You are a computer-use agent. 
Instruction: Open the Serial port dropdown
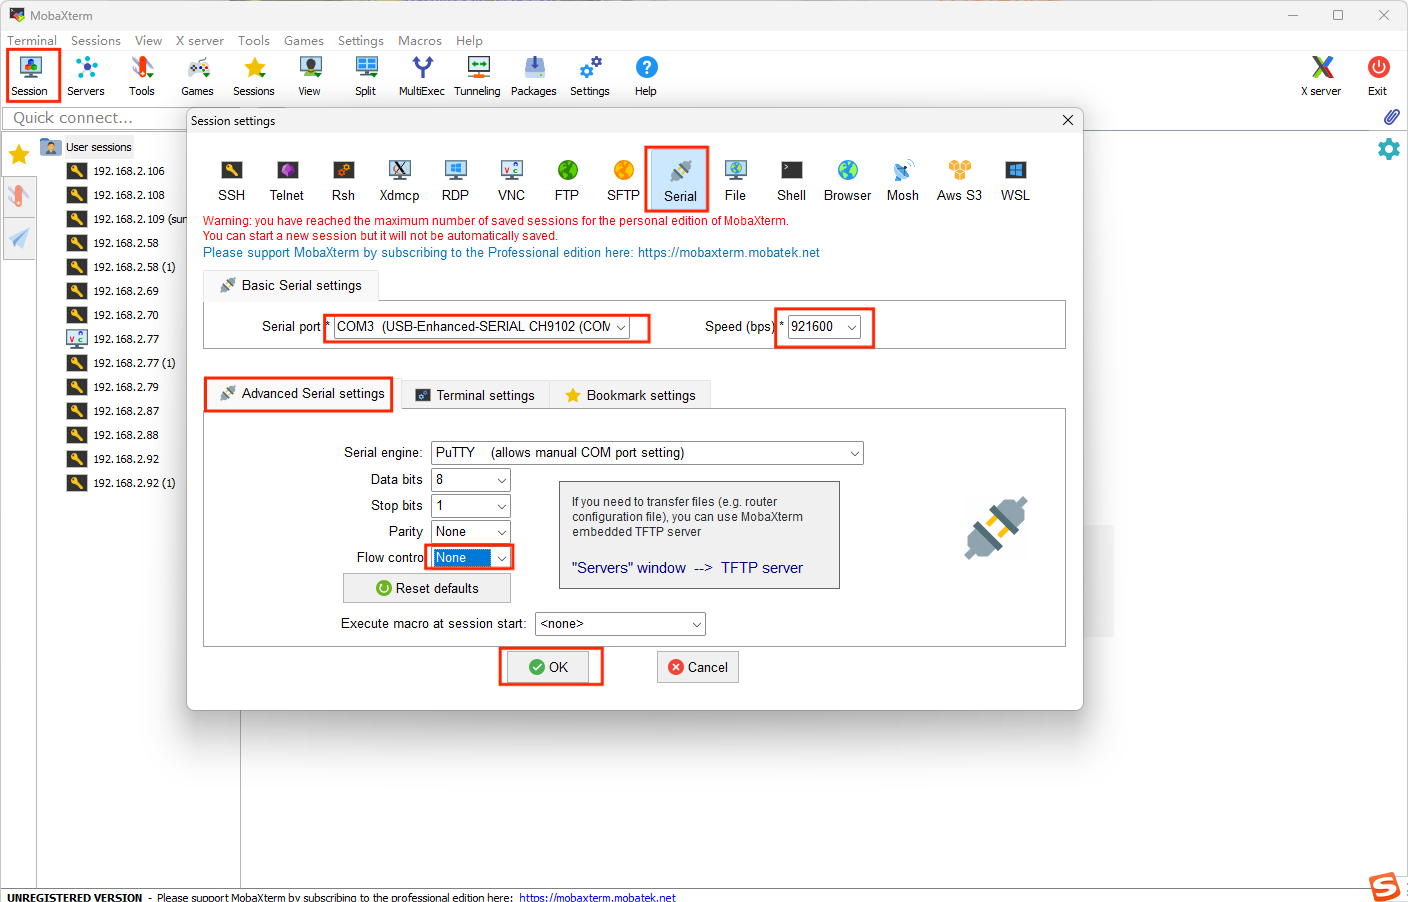pos(482,327)
